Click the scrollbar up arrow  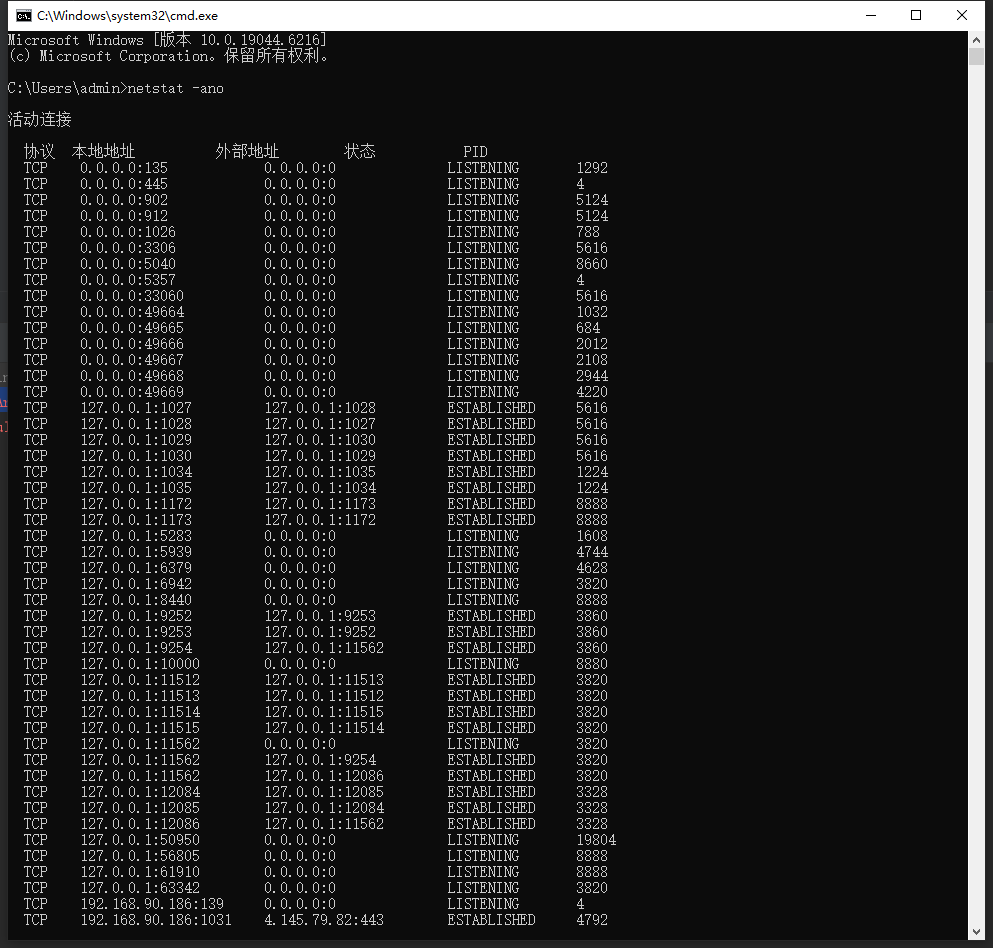point(976,39)
